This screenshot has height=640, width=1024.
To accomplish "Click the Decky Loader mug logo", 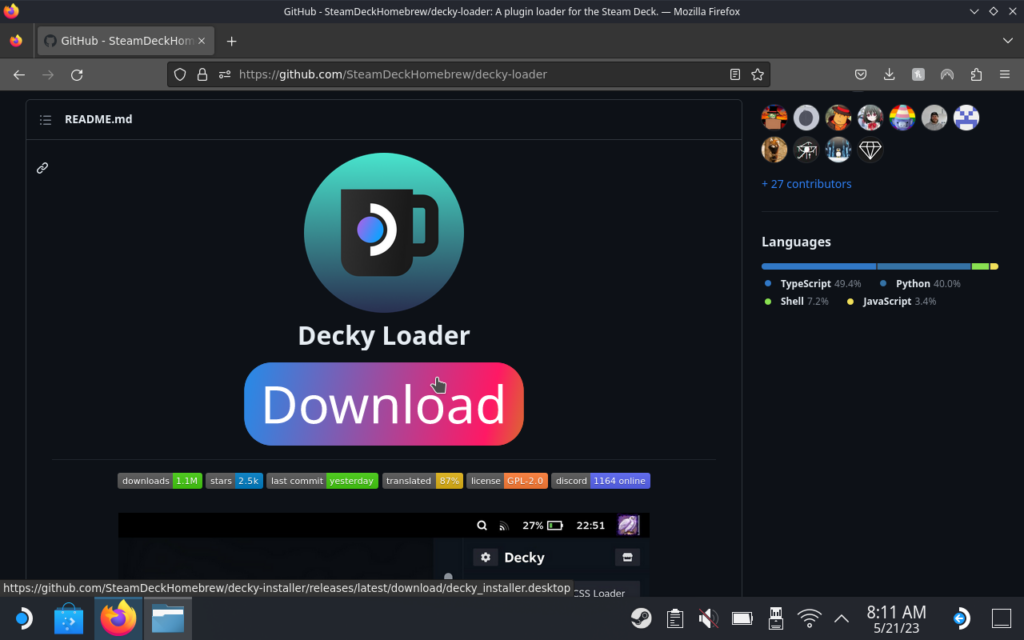I will (383, 232).
